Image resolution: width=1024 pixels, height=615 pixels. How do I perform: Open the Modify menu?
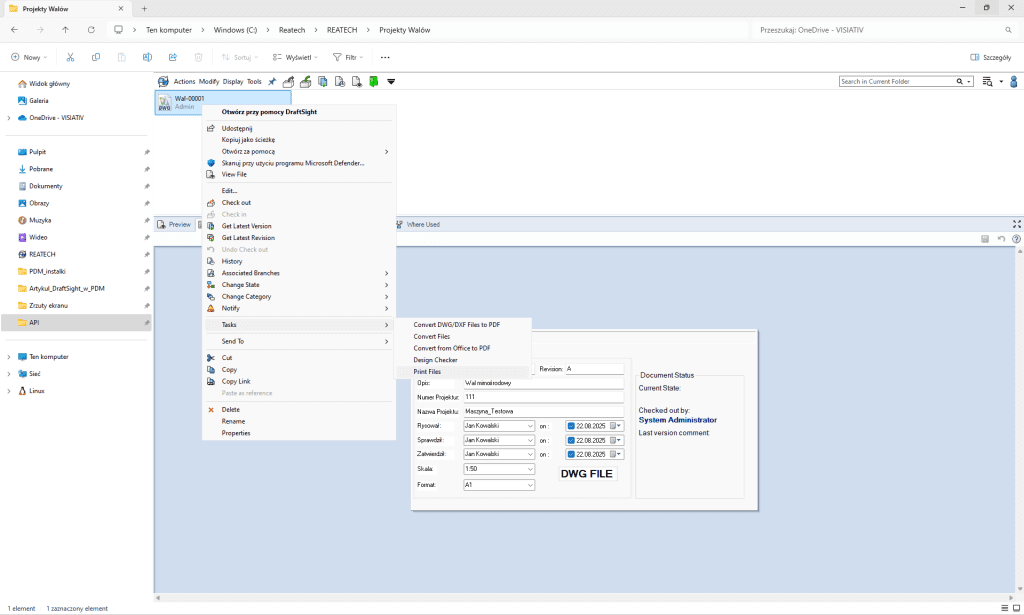pyautogui.click(x=209, y=82)
